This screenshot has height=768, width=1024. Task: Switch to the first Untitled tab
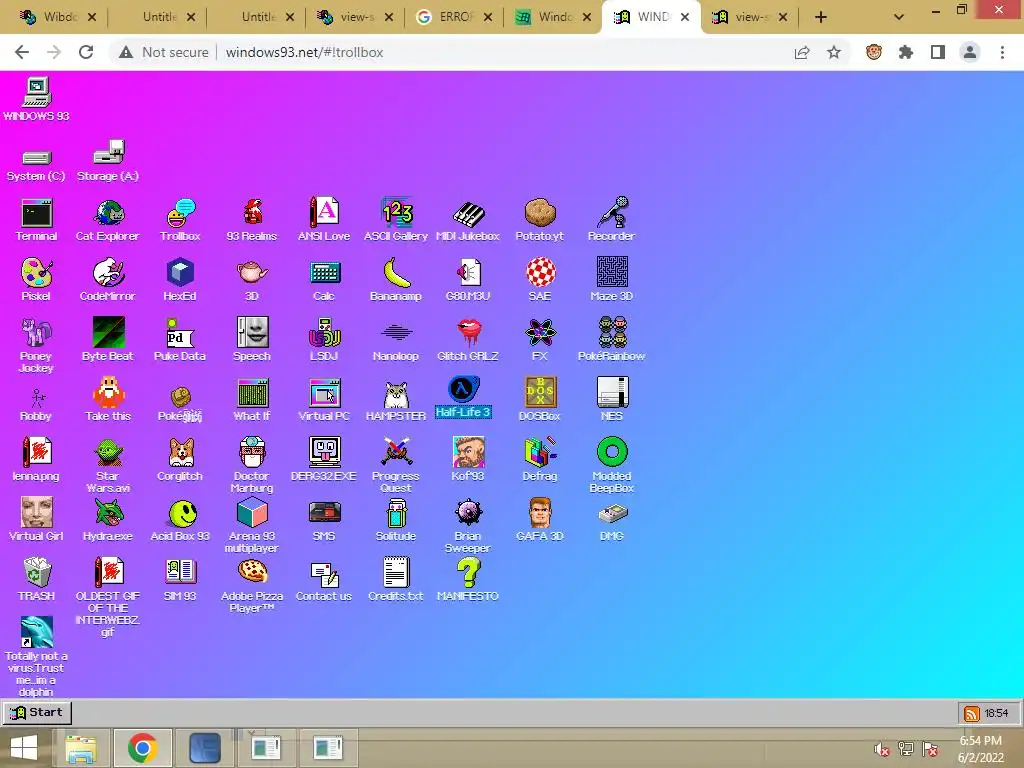(159, 17)
